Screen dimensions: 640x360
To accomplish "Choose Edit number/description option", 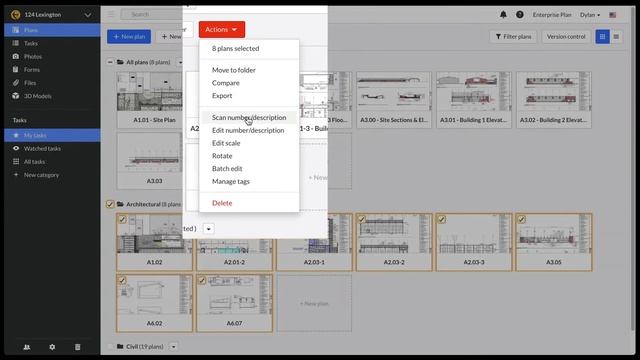I will pyautogui.click(x=249, y=130).
